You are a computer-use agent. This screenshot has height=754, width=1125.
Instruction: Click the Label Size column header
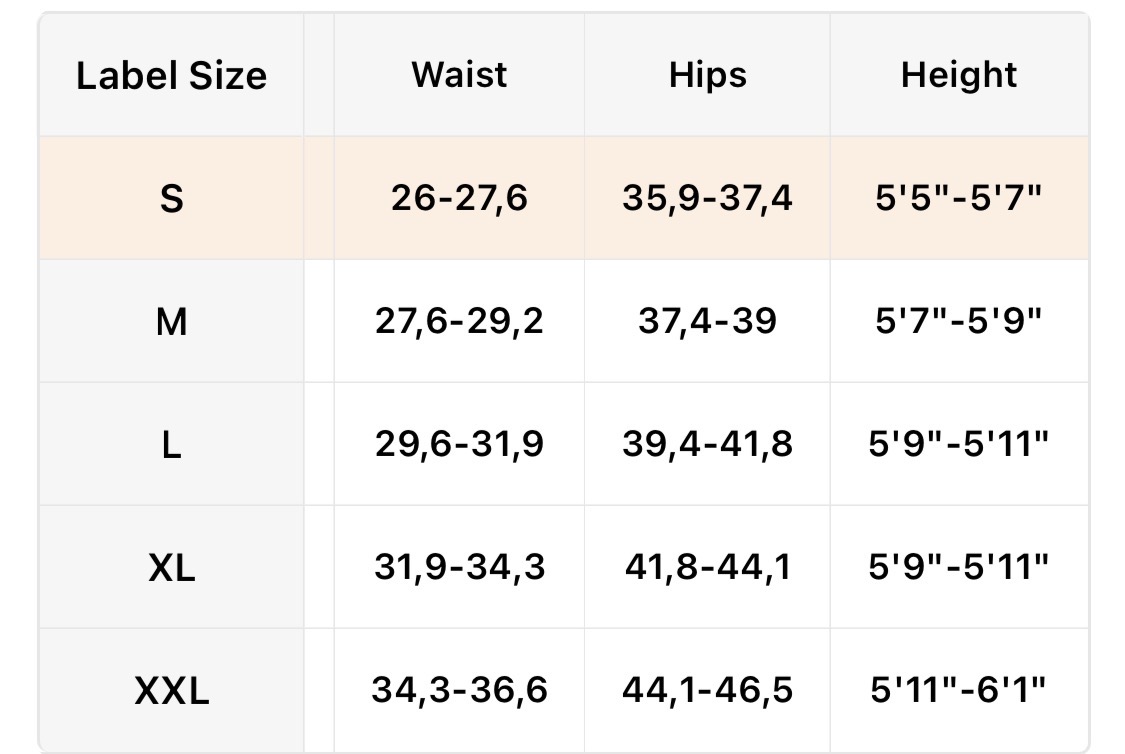pos(171,76)
